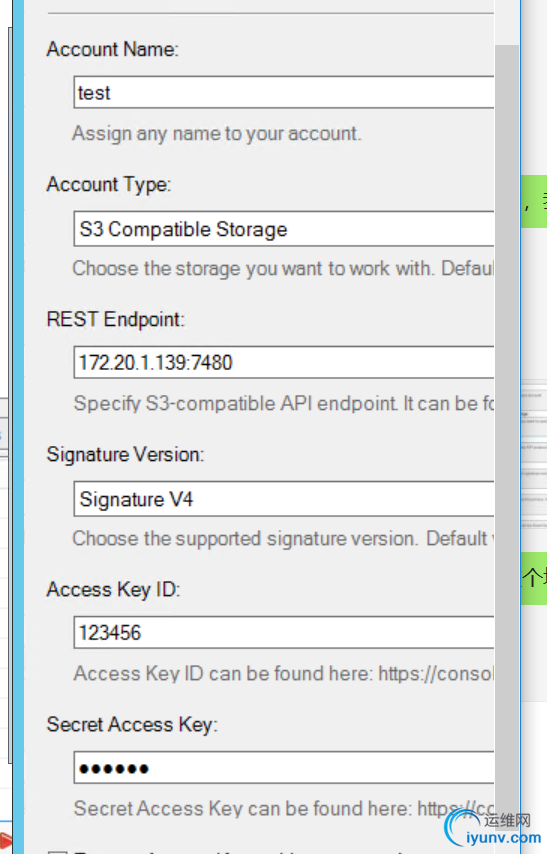
Task: Click the upper green highlighted block at right edge
Action: (534, 201)
